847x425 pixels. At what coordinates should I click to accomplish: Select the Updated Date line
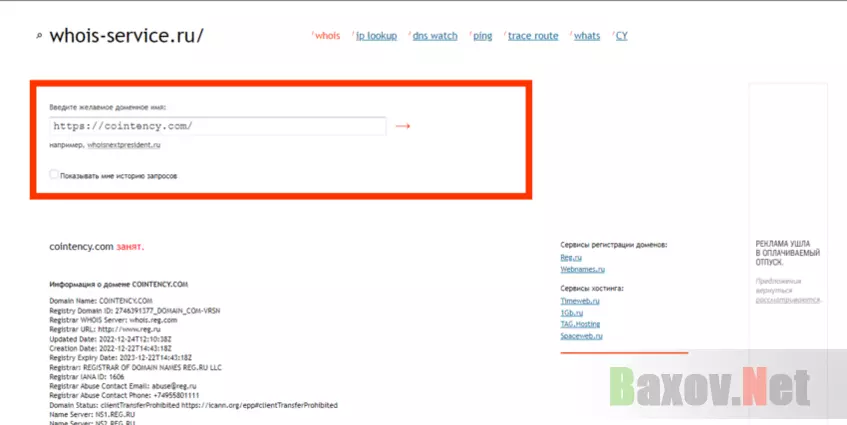click(x=110, y=339)
